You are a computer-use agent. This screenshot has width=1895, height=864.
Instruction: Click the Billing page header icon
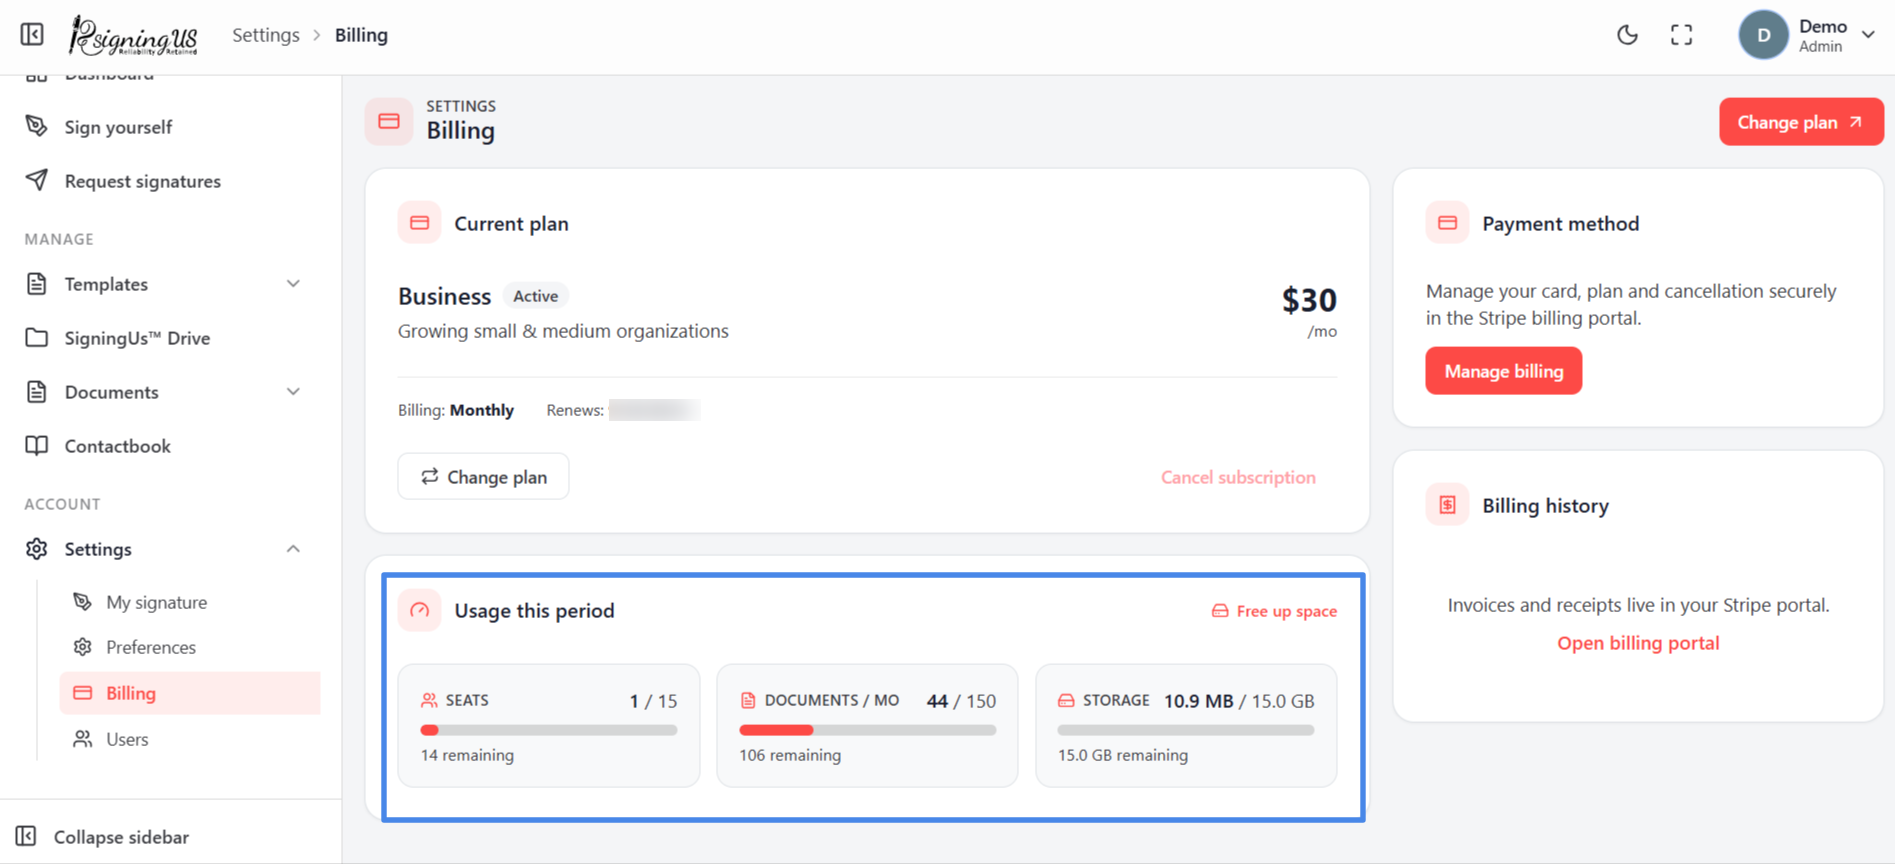[389, 121]
